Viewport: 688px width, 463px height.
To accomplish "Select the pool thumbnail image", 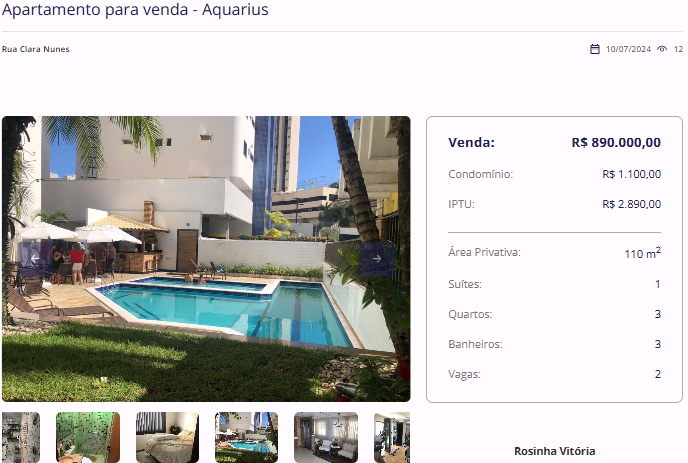I will (x=246, y=437).
